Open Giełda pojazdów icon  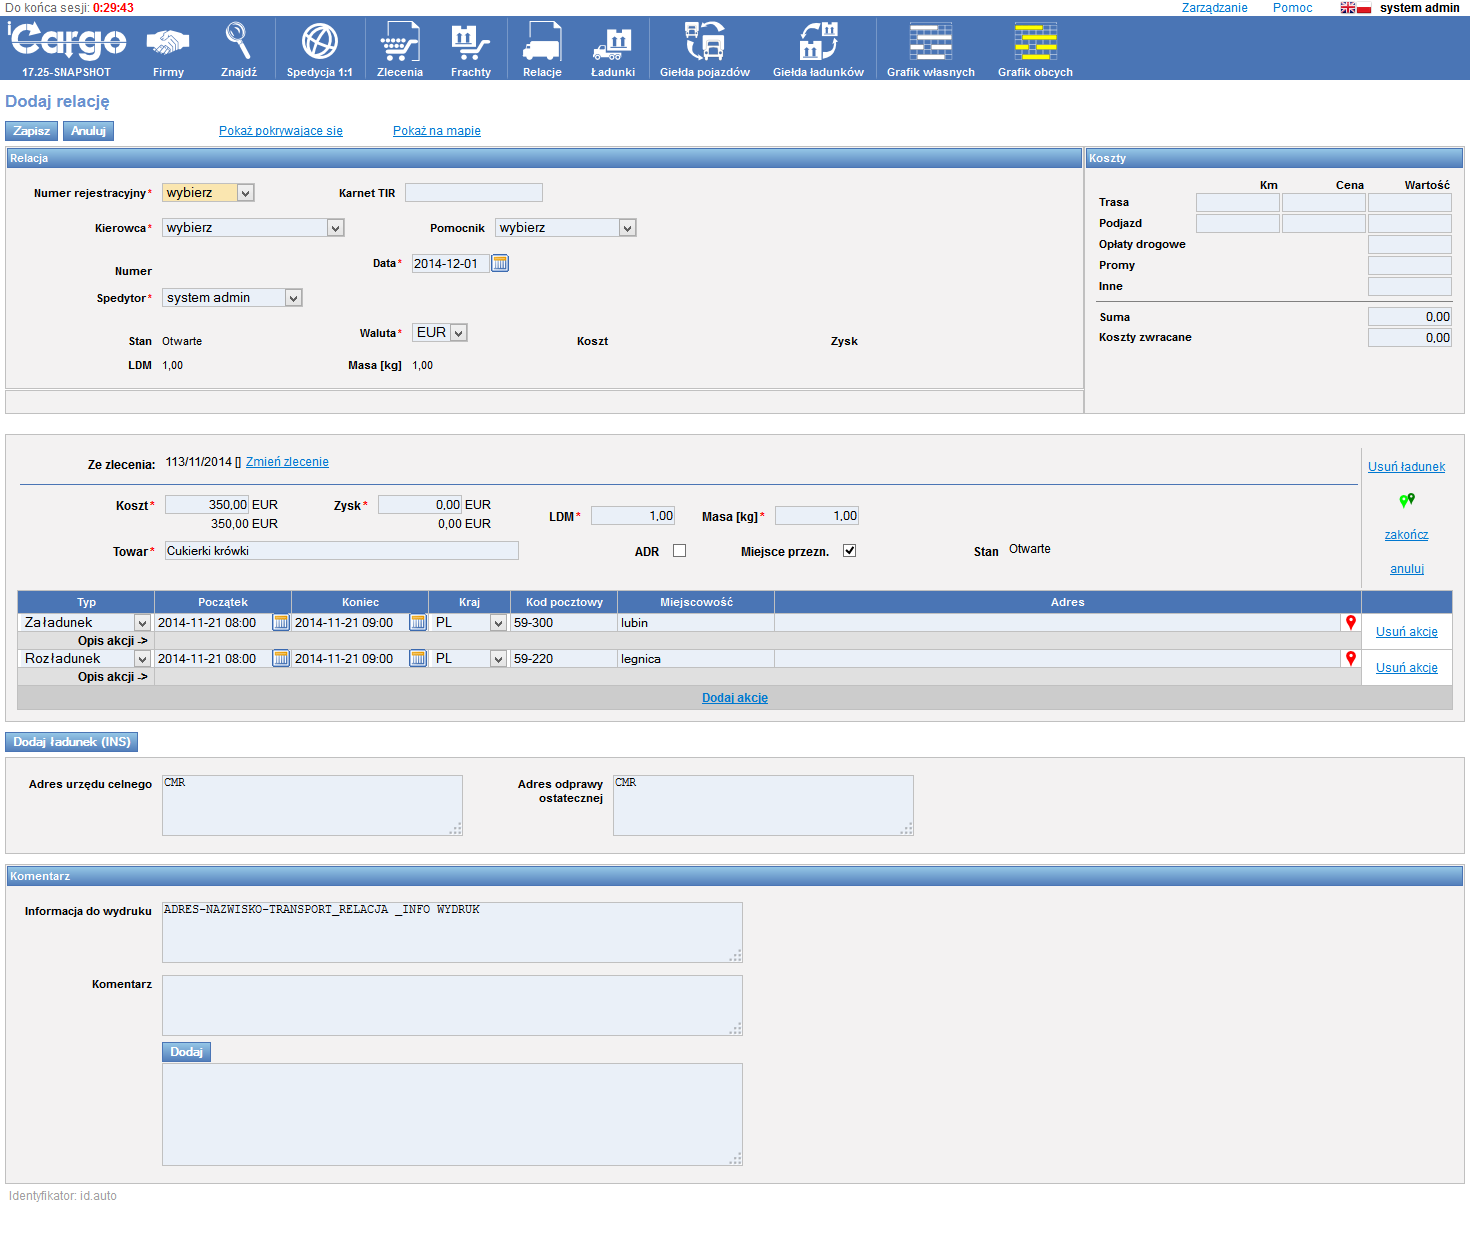click(705, 42)
